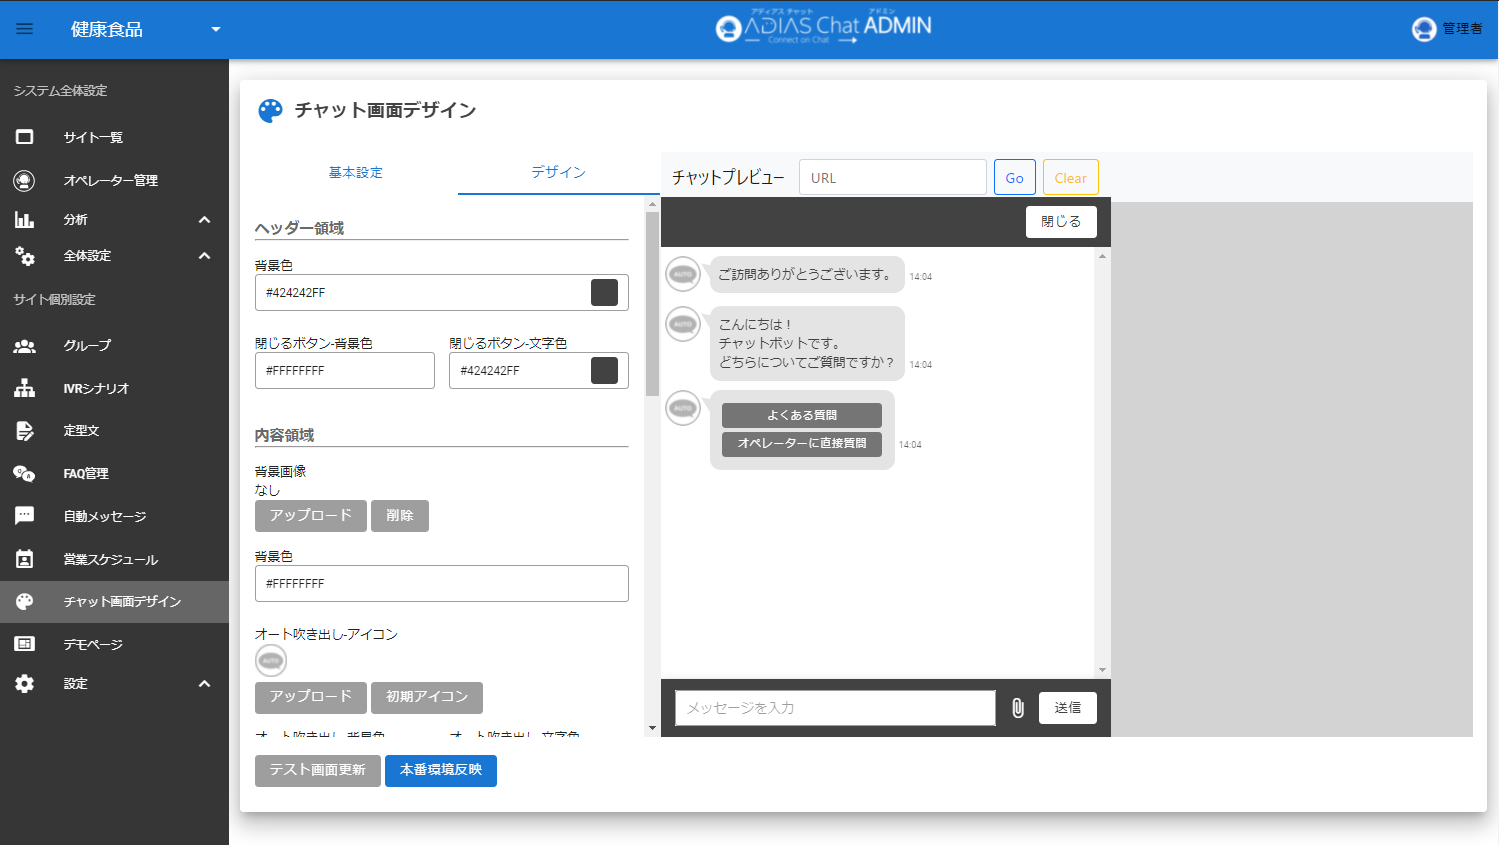Click the chat preview URL field
This screenshot has width=1499, height=845.
[x=892, y=178]
